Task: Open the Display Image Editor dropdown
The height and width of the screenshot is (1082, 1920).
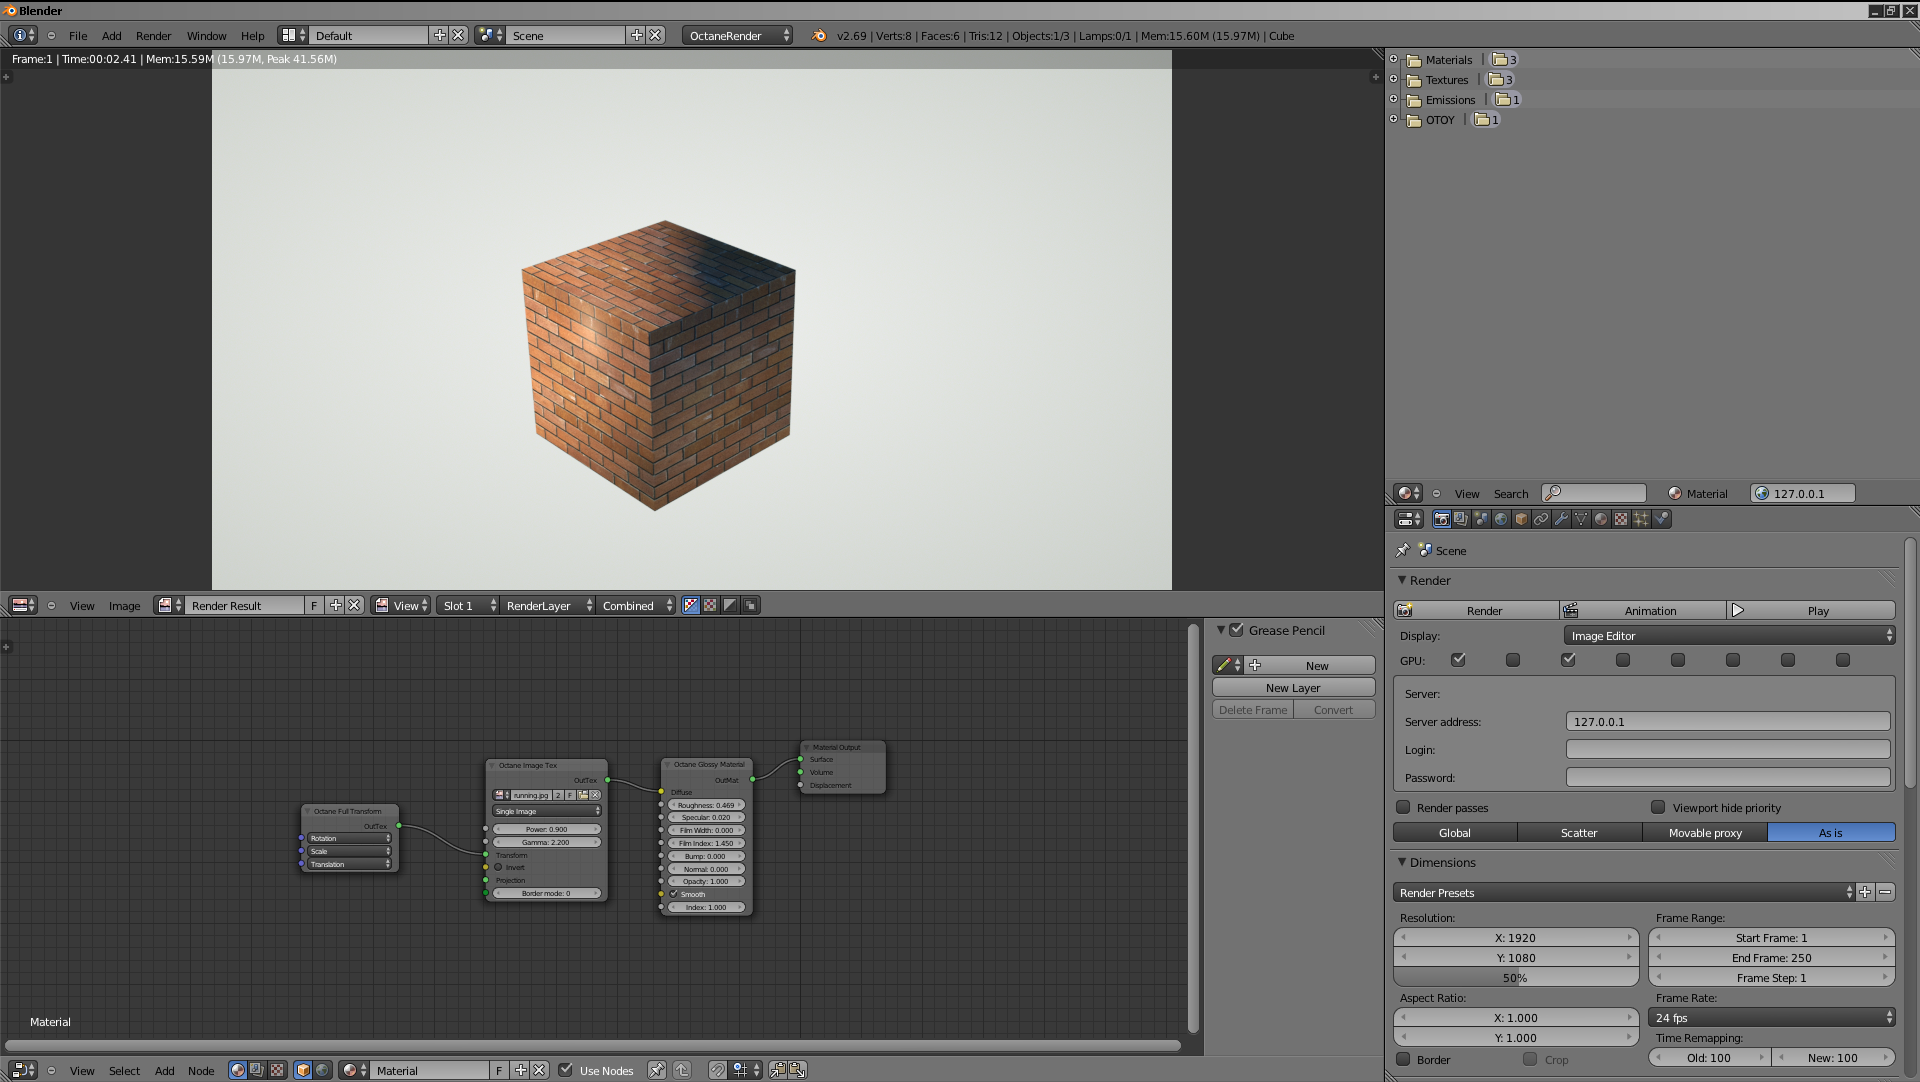Action: 1729,636
